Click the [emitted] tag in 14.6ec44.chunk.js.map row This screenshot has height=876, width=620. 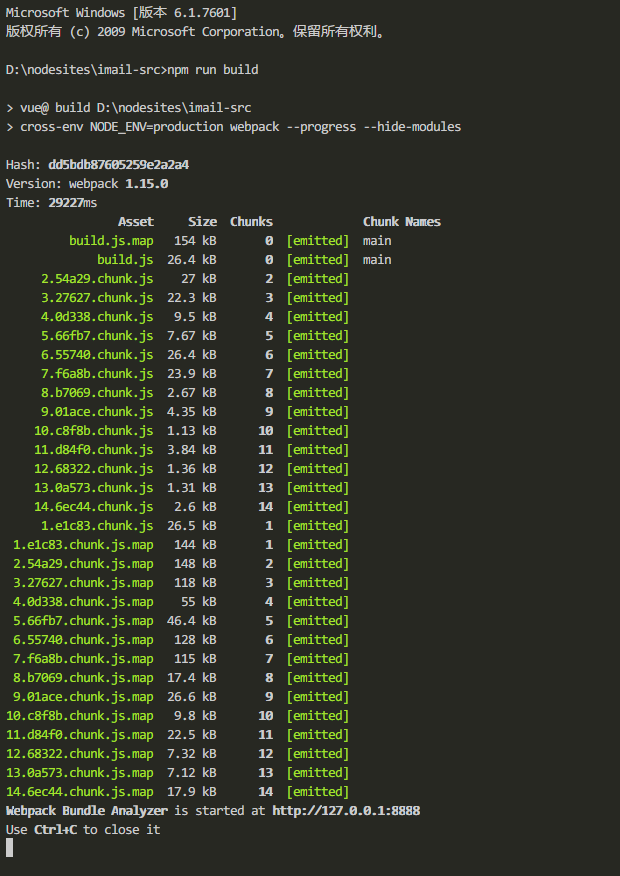(318, 792)
